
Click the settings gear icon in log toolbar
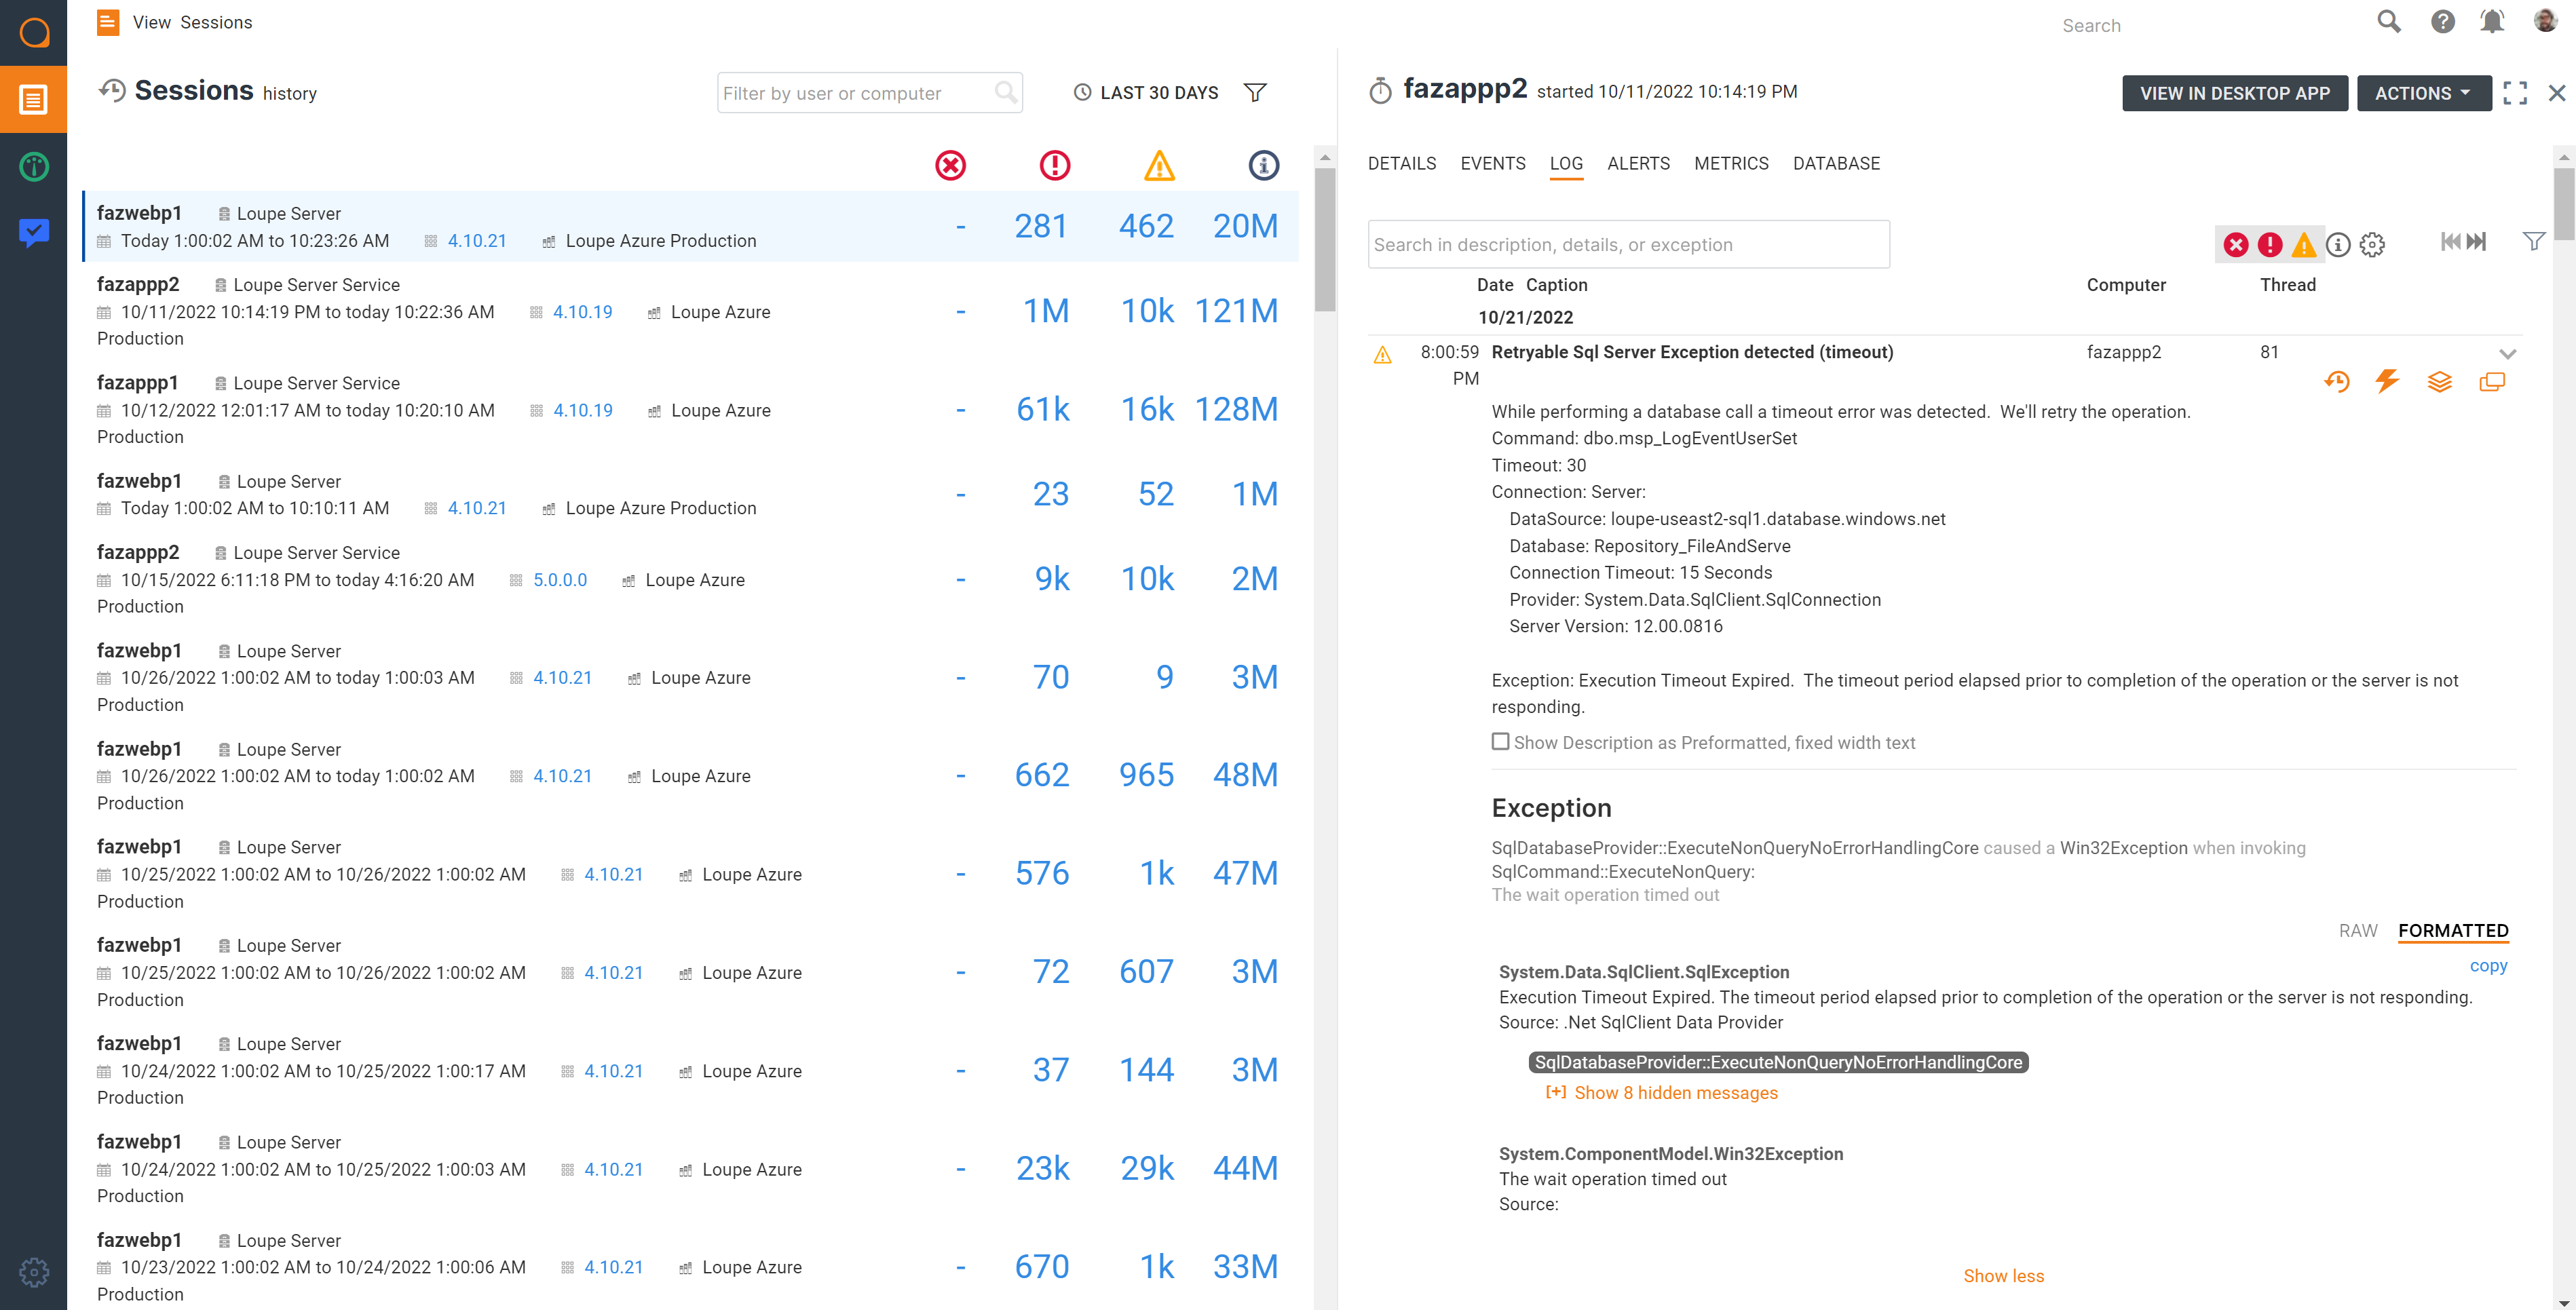tap(2374, 246)
